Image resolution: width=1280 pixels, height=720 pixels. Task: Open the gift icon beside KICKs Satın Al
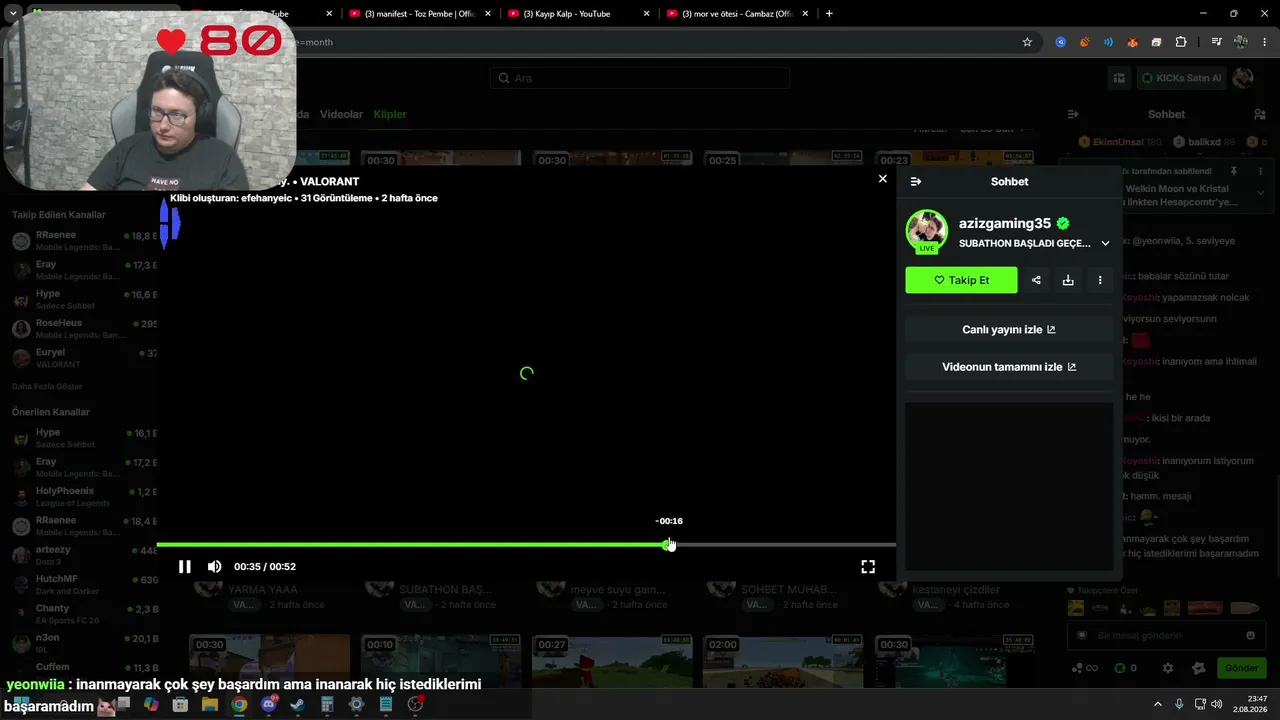coord(1119,78)
